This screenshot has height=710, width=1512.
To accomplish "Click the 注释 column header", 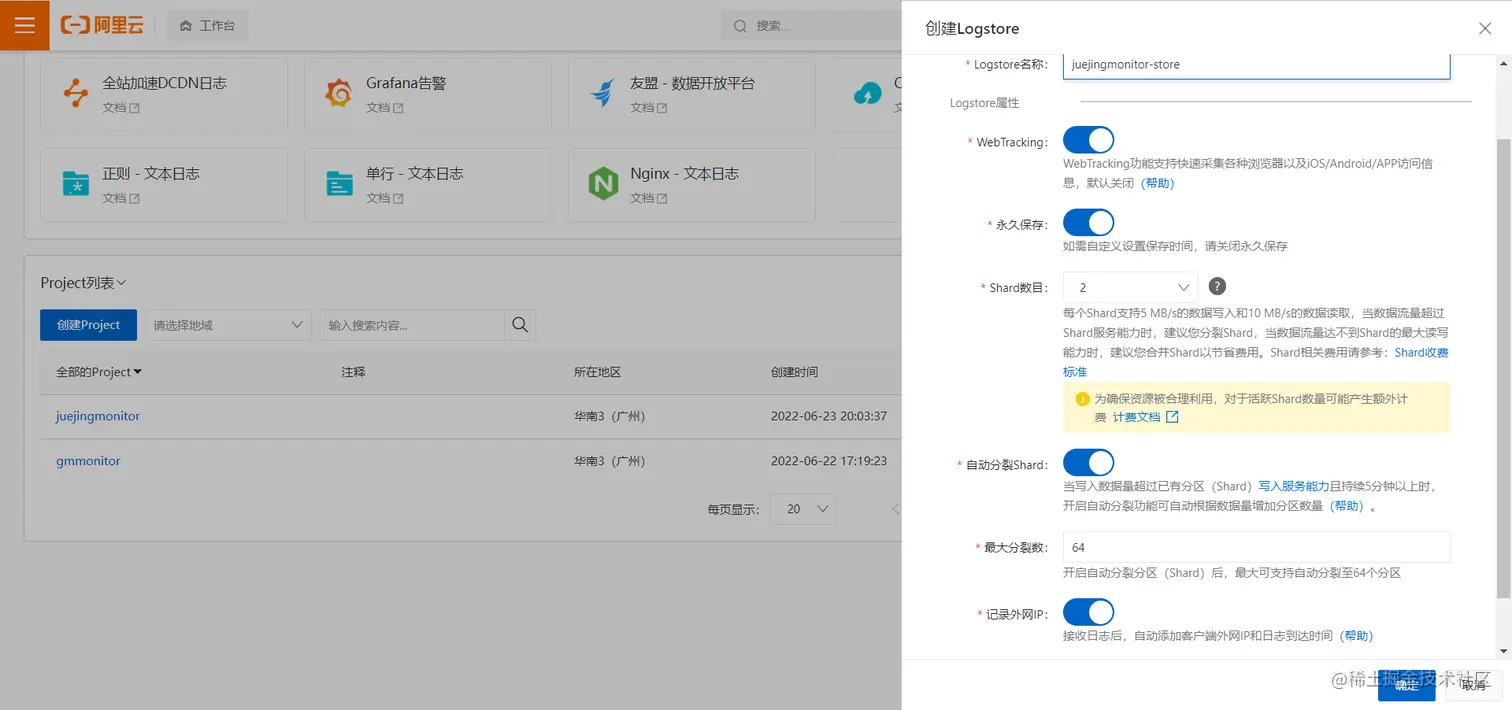I will (353, 372).
